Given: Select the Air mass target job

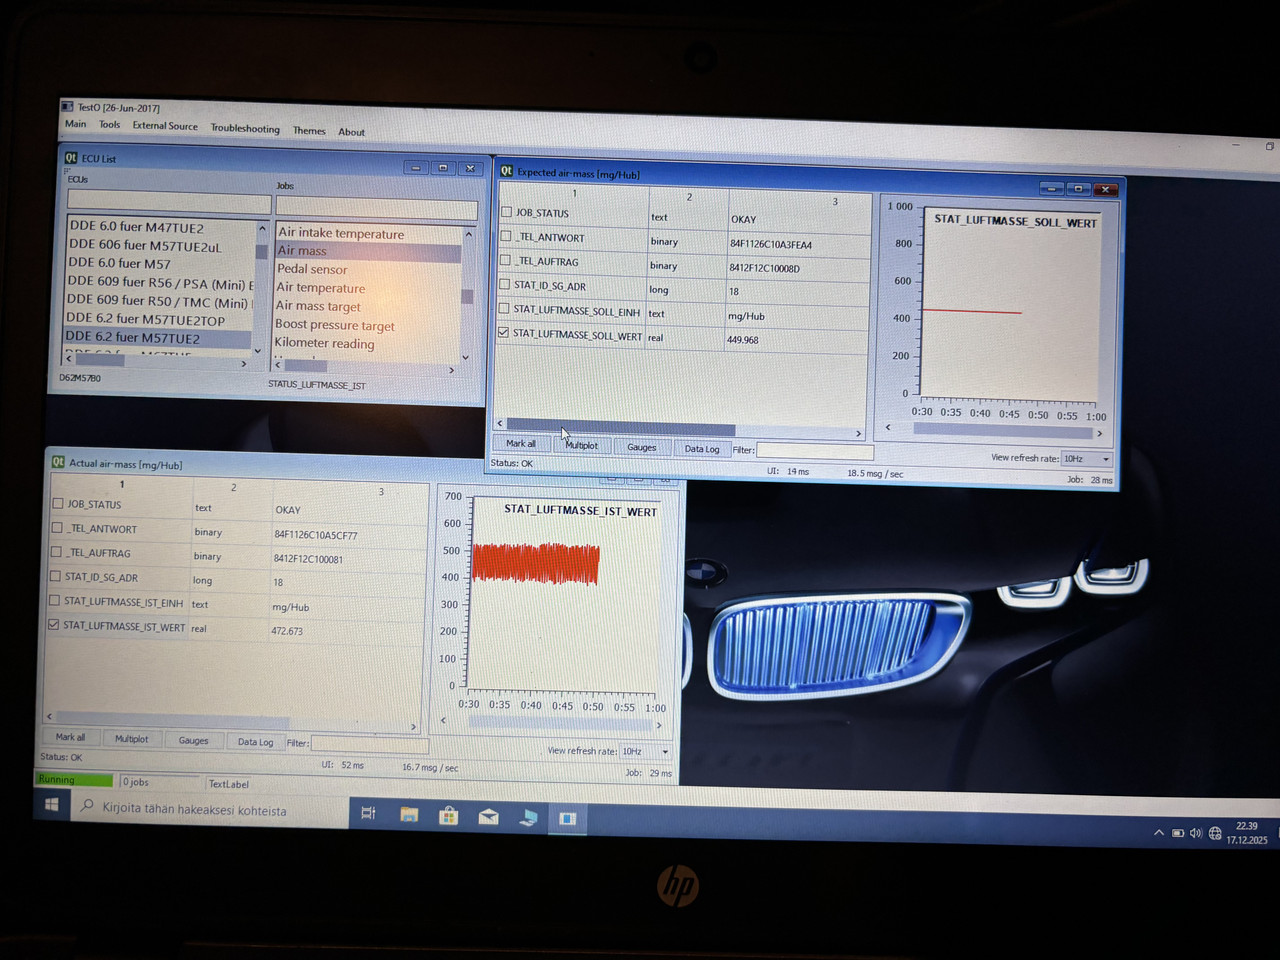Looking at the screenshot, I should 318,306.
